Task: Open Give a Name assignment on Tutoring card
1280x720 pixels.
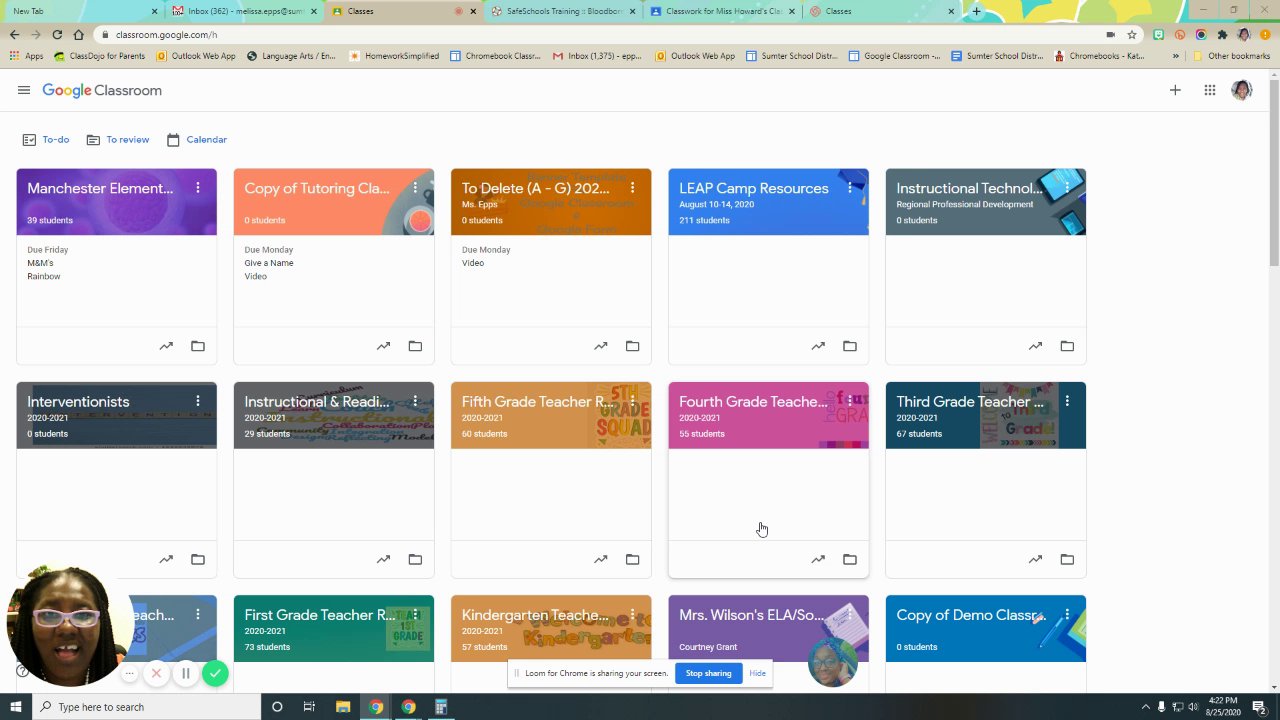Action: (269, 263)
